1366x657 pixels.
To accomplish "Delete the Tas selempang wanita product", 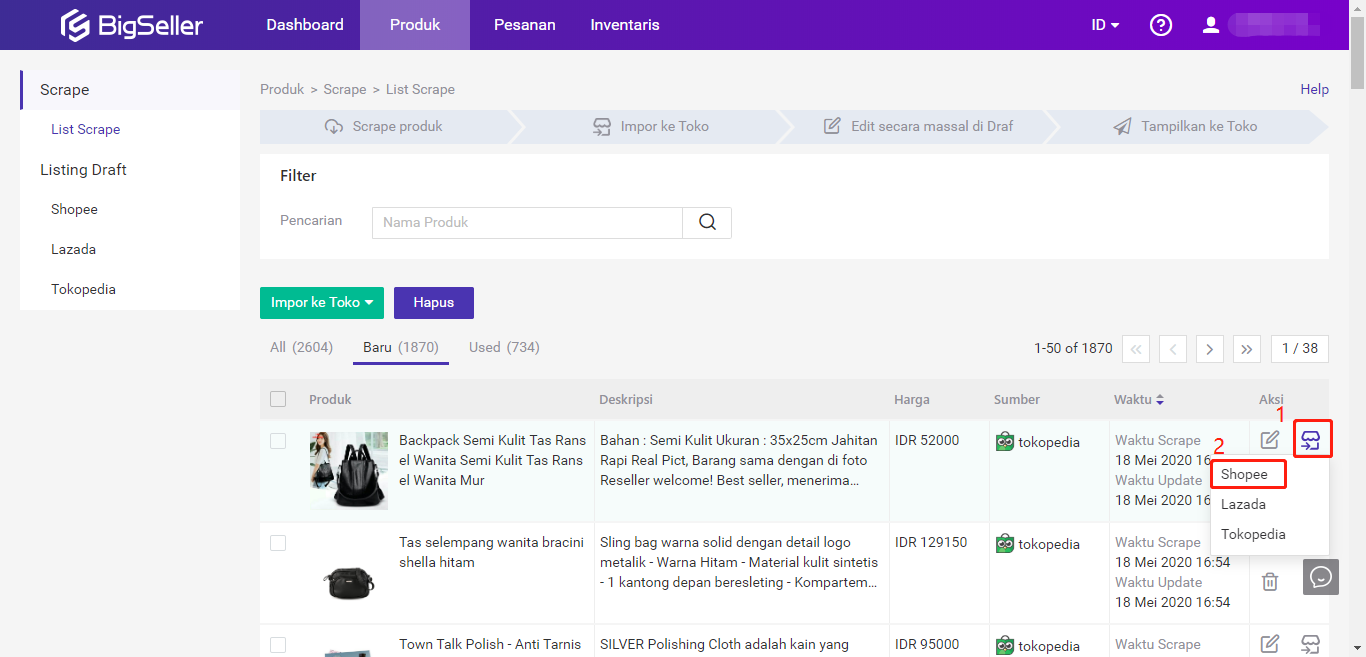I will tap(1270, 581).
